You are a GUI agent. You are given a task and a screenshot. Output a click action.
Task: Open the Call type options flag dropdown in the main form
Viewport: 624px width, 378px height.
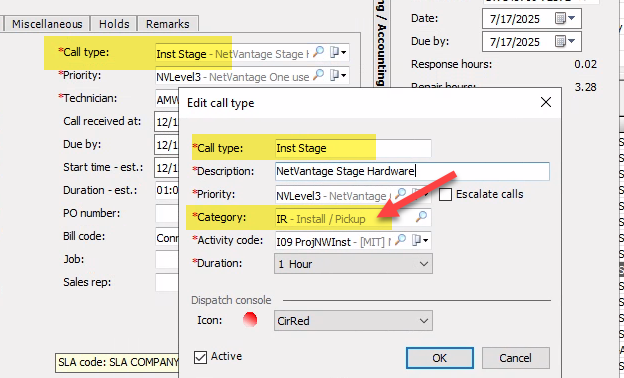pyautogui.click(x=338, y=52)
